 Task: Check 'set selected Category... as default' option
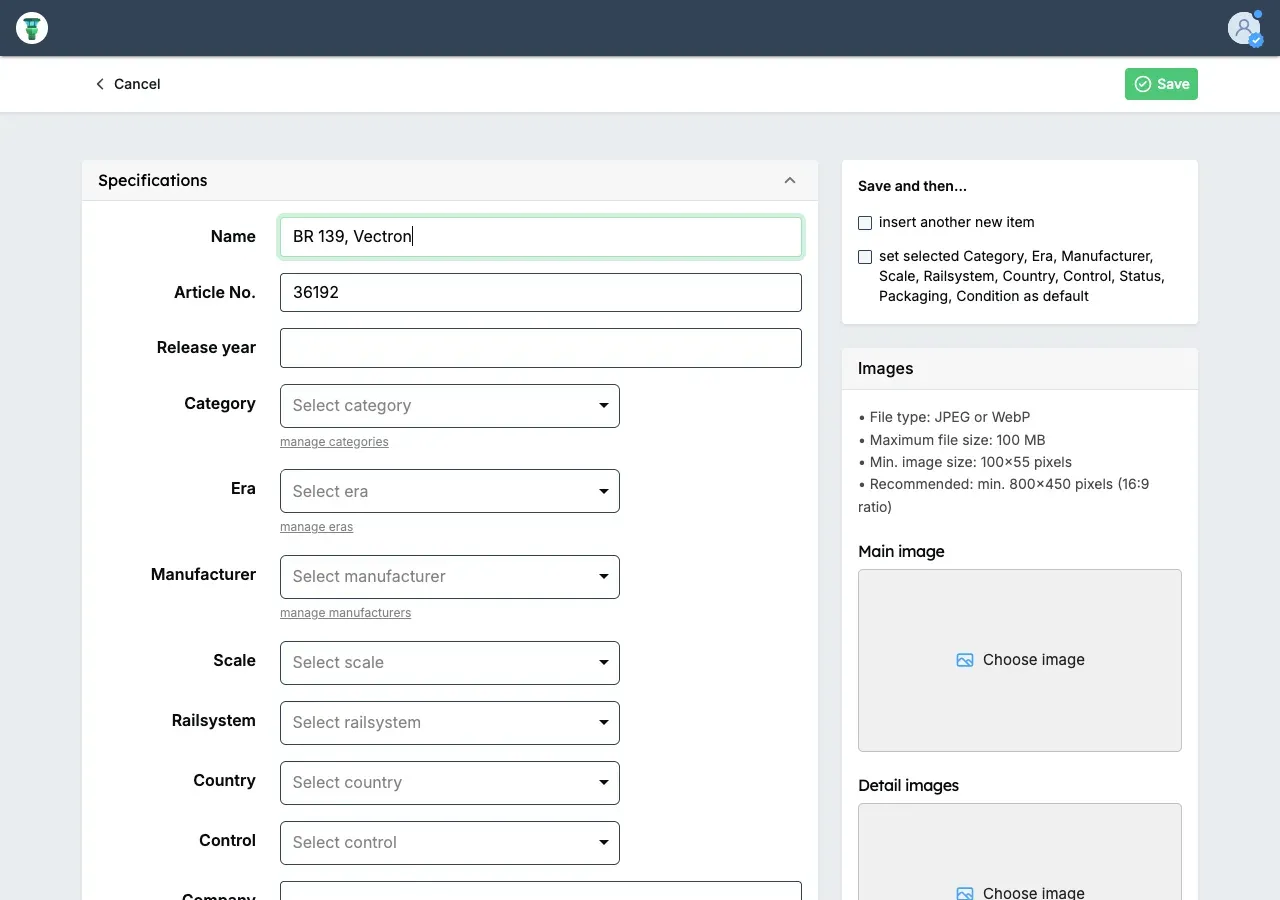[x=865, y=257]
